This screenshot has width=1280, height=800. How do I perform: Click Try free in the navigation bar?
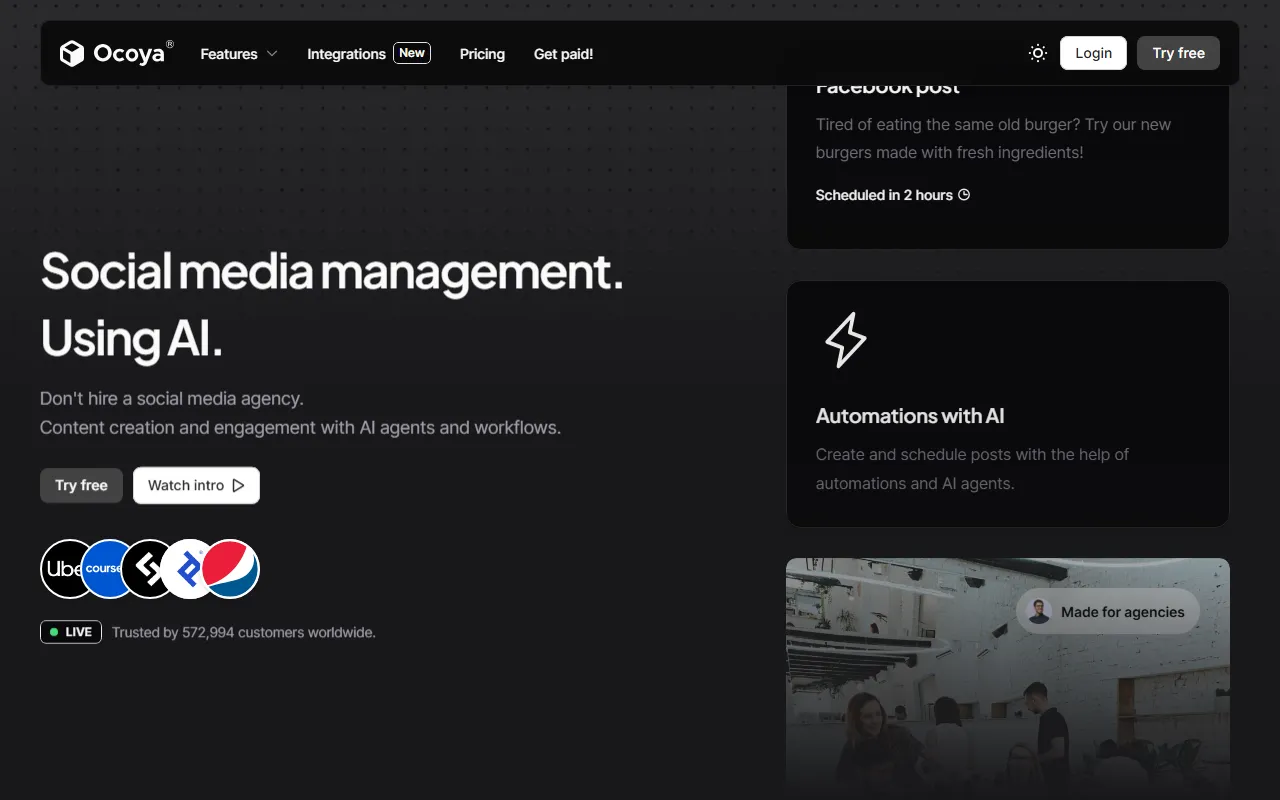point(1178,53)
